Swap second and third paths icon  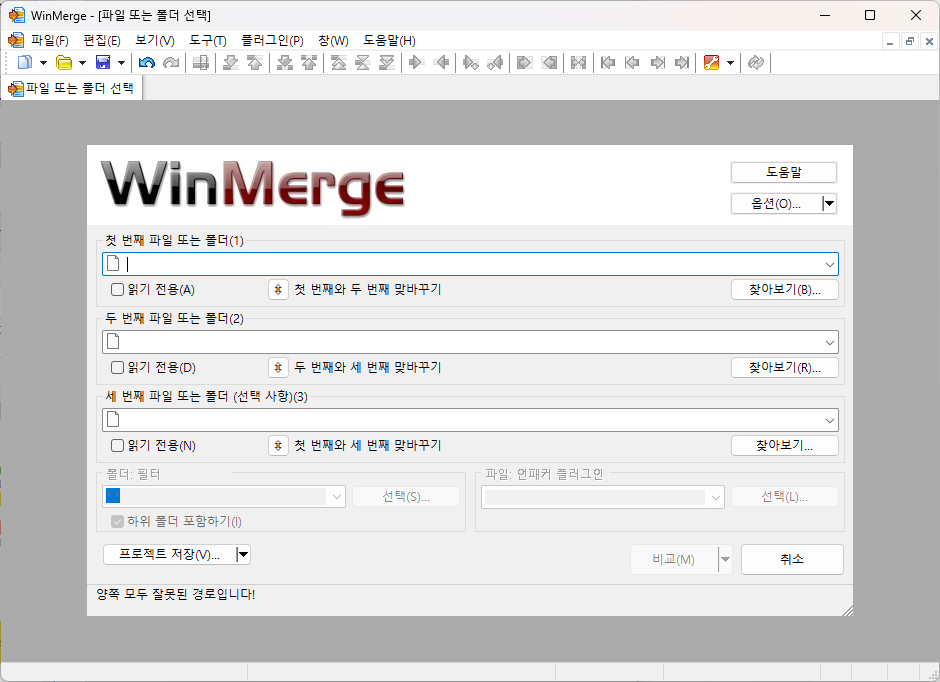278,367
